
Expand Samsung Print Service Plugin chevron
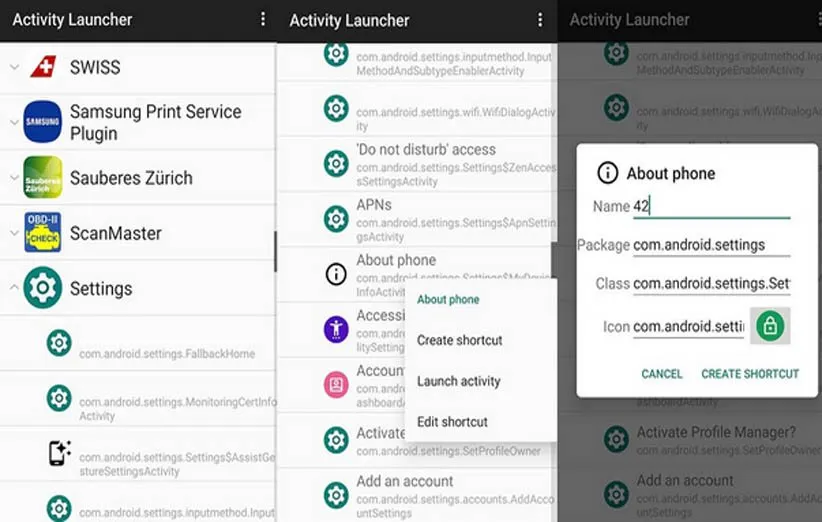pos(13,122)
